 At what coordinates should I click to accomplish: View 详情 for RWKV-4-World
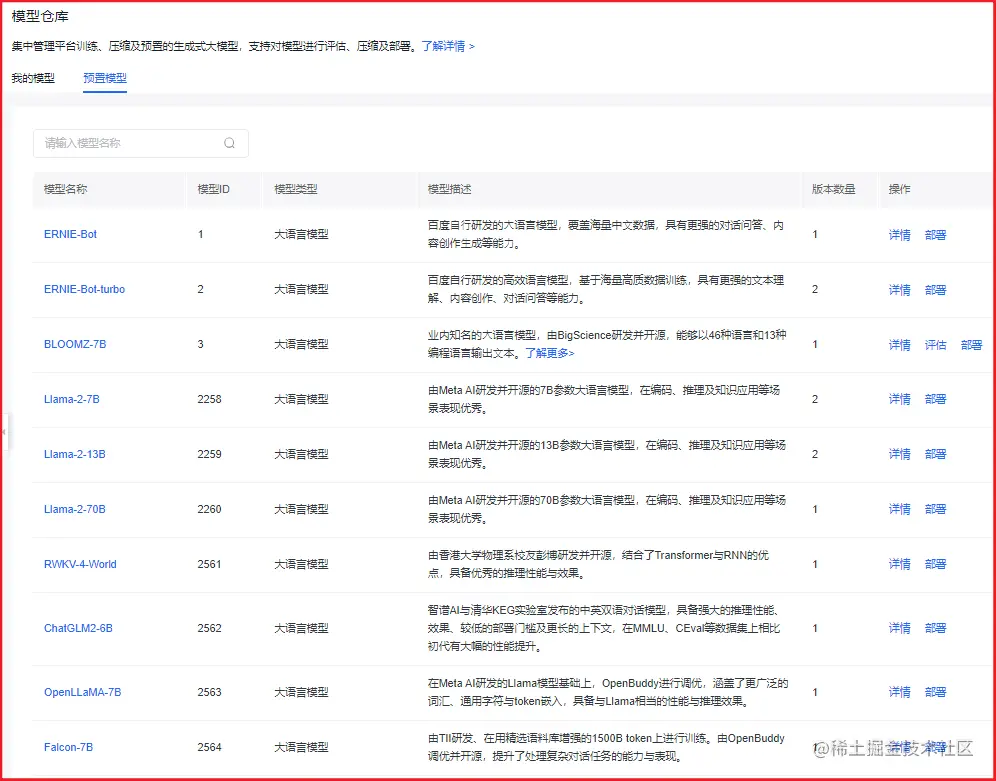[899, 564]
